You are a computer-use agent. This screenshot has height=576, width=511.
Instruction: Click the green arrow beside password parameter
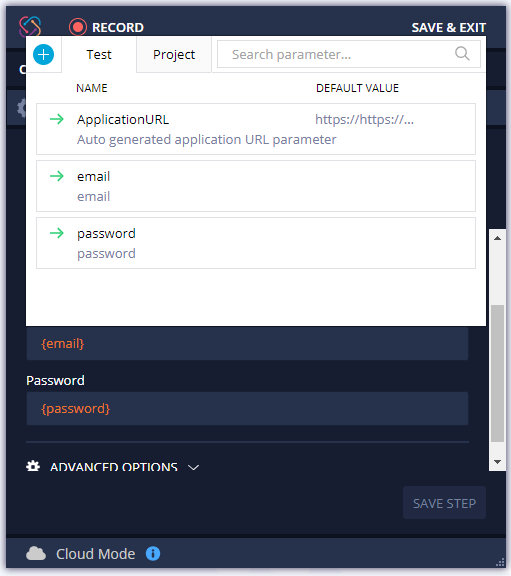coord(57,233)
